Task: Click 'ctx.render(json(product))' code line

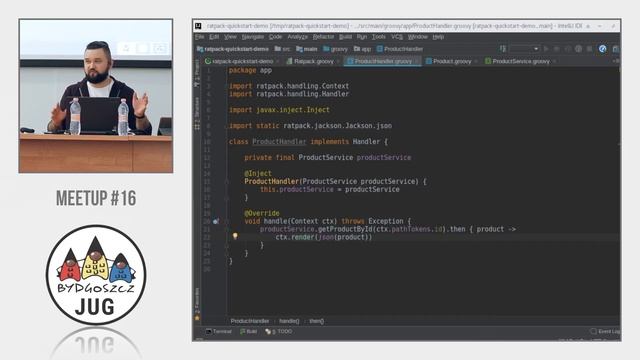Action: click(324, 237)
